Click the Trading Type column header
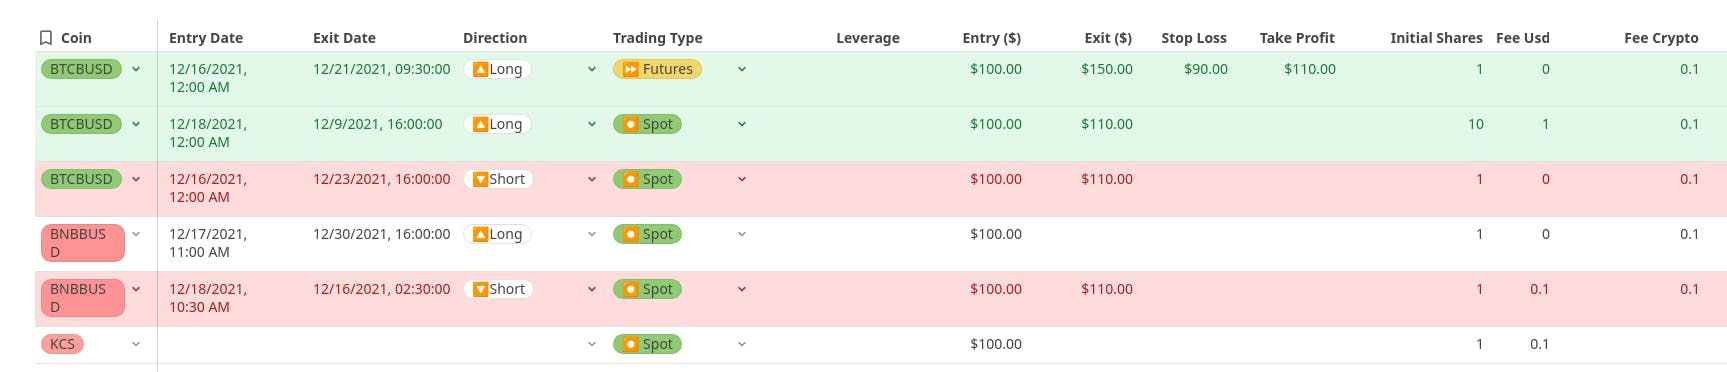The height and width of the screenshot is (372, 1727). [x=658, y=38]
